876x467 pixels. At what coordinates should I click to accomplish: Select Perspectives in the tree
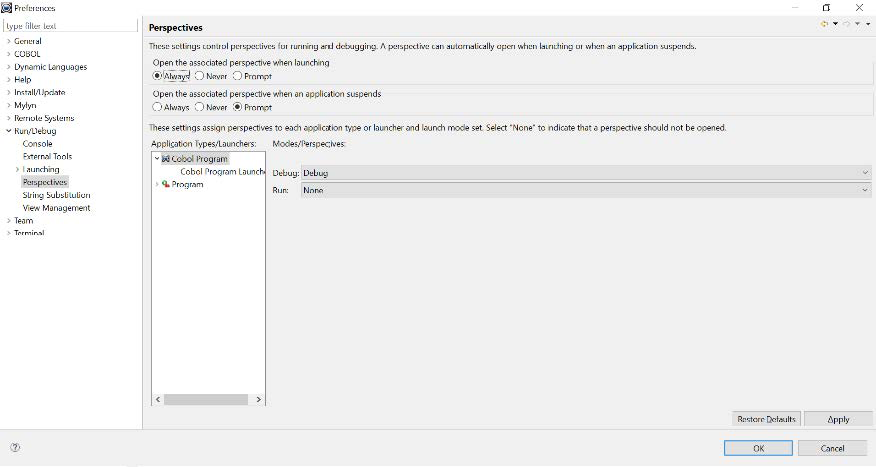[45, 182]
